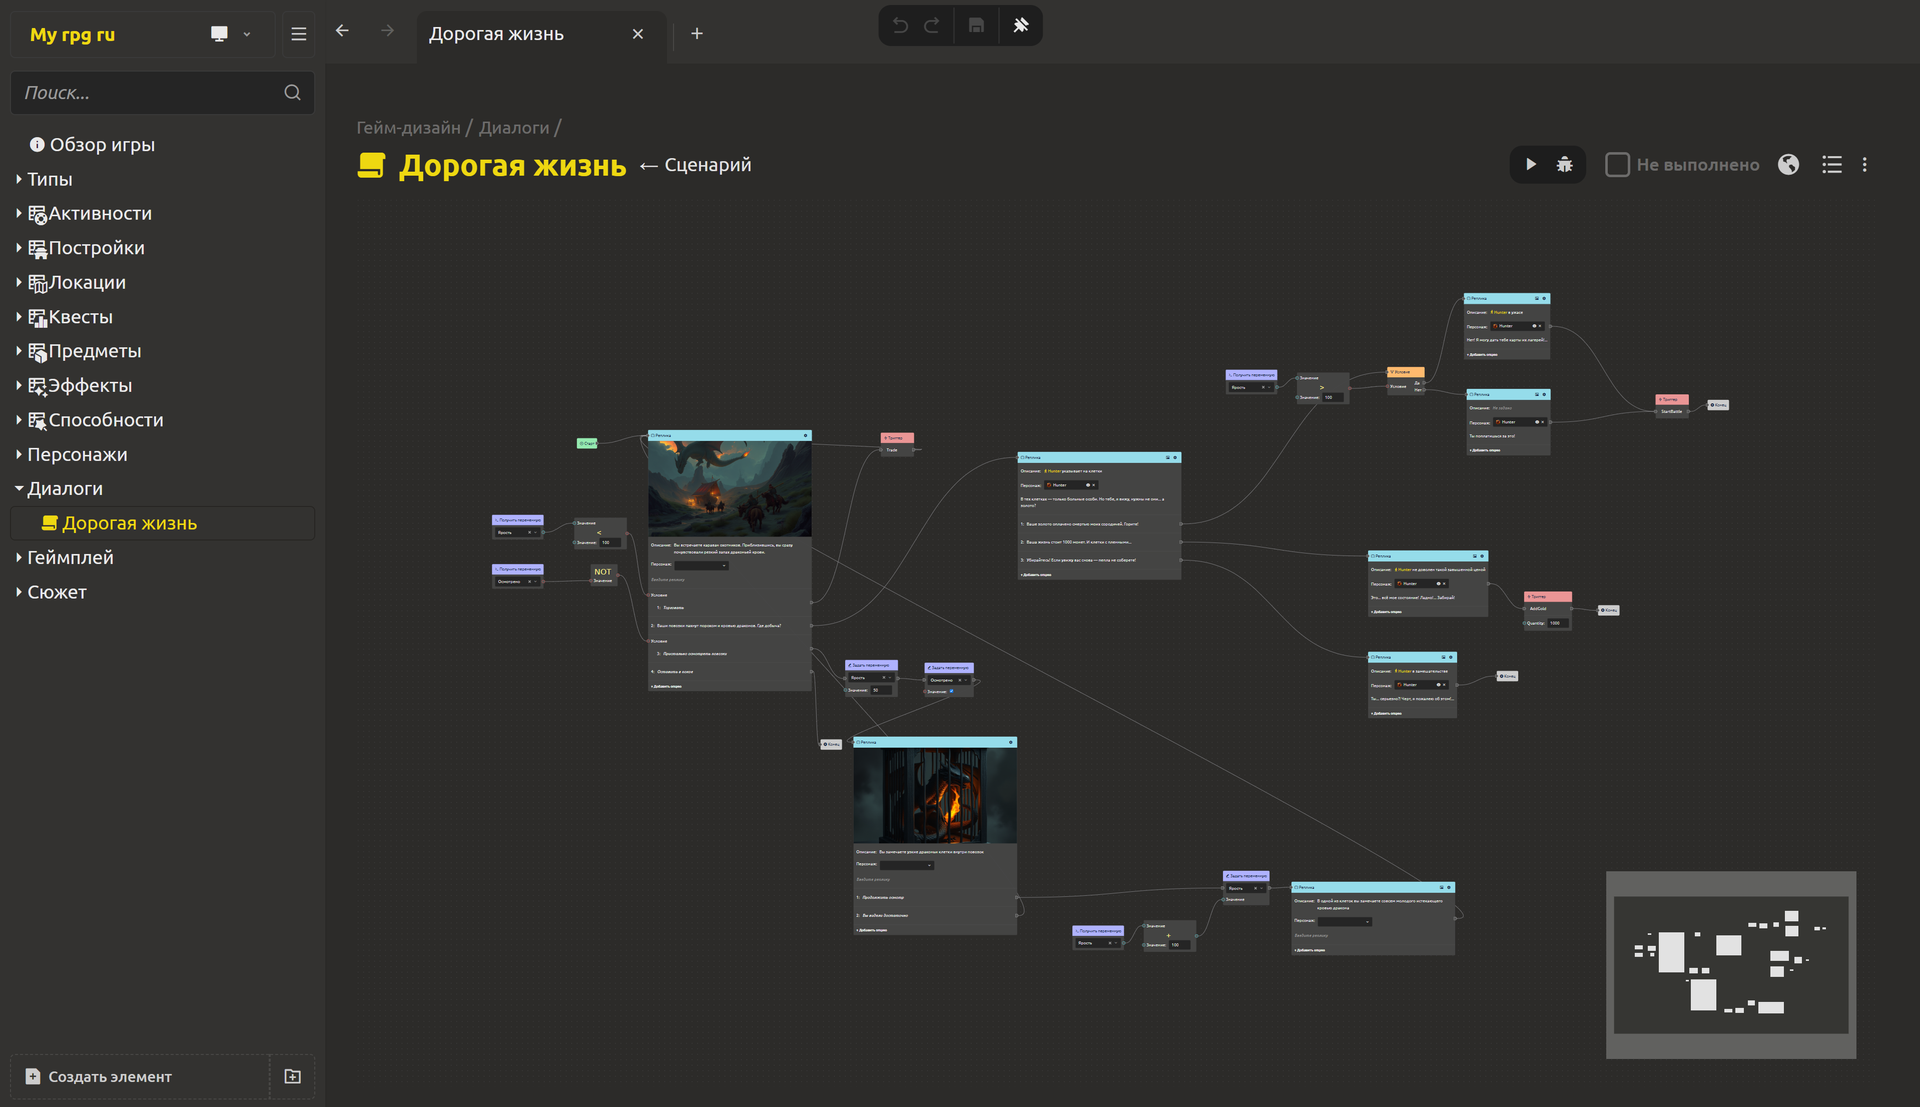Click the play scenario button

pyautogui.click(x=1530, y=165)
